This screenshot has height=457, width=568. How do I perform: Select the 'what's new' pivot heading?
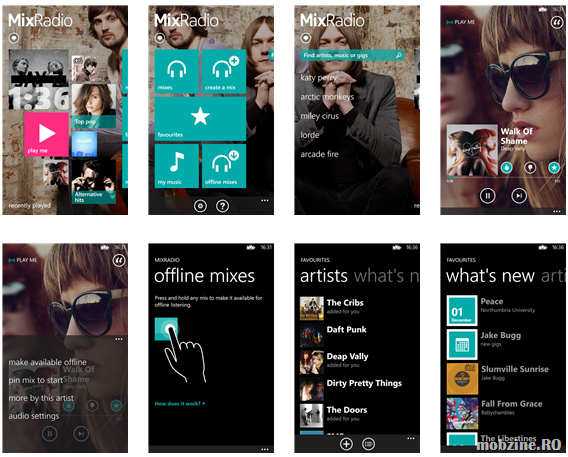[x=490, y=276]
